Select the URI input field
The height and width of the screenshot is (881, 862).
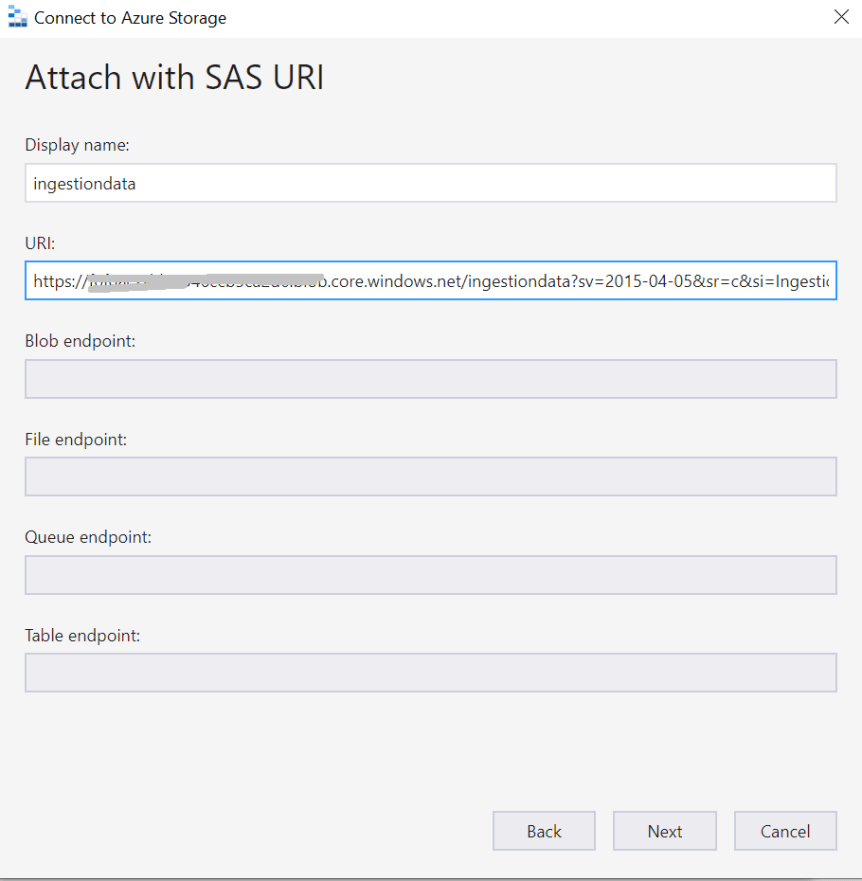(x=430, y=281)
